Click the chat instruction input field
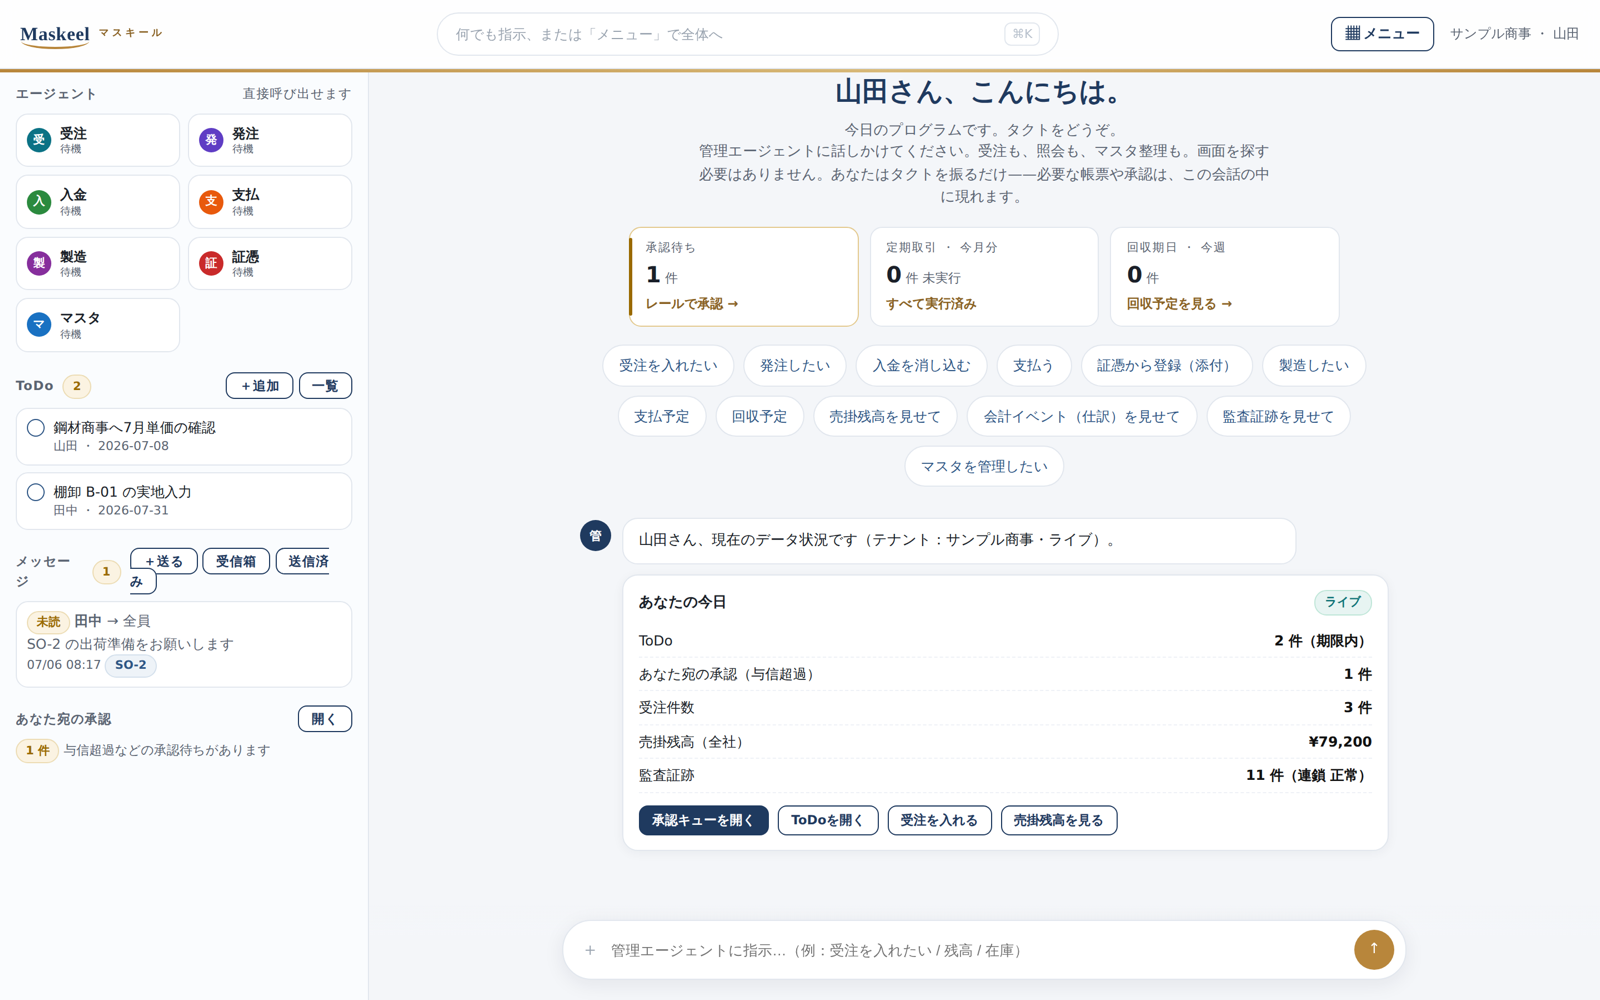 (x=975, y=950)
